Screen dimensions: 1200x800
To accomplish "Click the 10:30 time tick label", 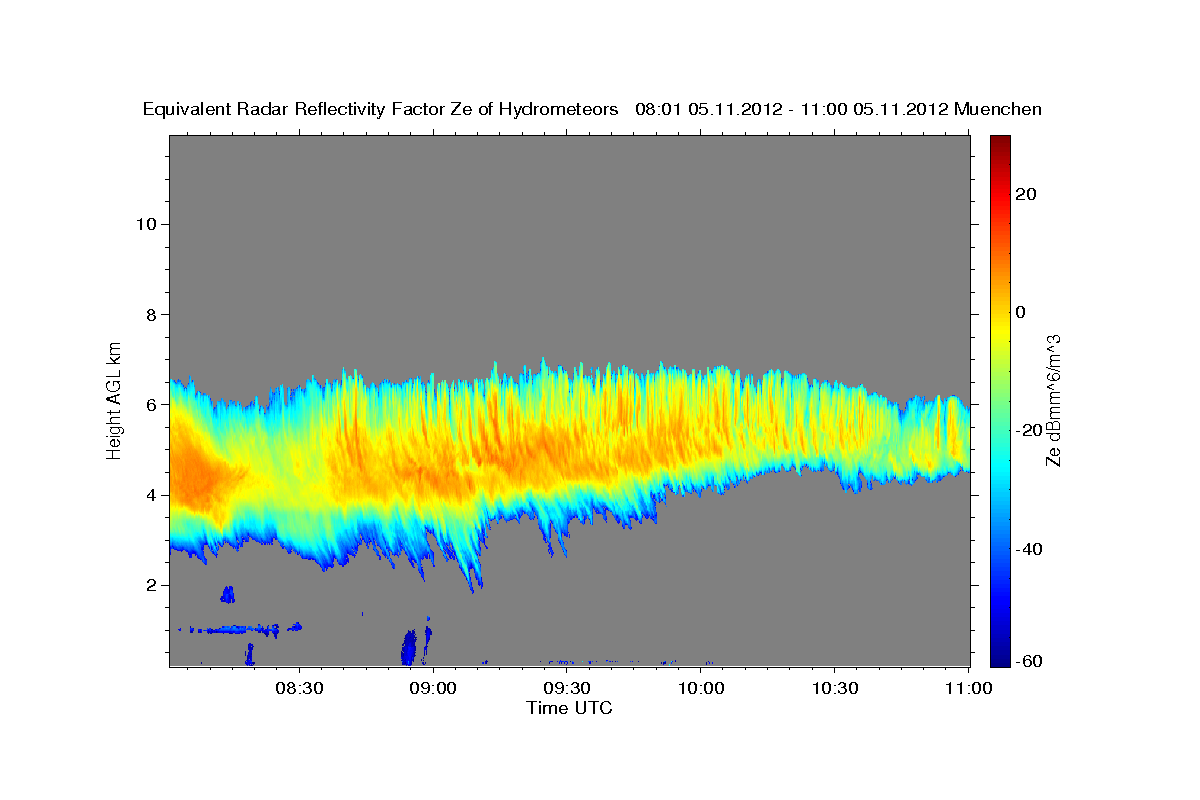I will click(835, 689).
